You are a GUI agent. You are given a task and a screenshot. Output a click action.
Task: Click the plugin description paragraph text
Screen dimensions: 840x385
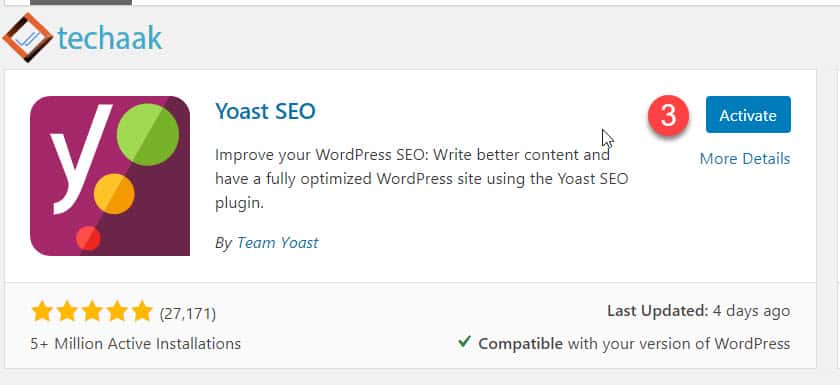pos(422,179)
